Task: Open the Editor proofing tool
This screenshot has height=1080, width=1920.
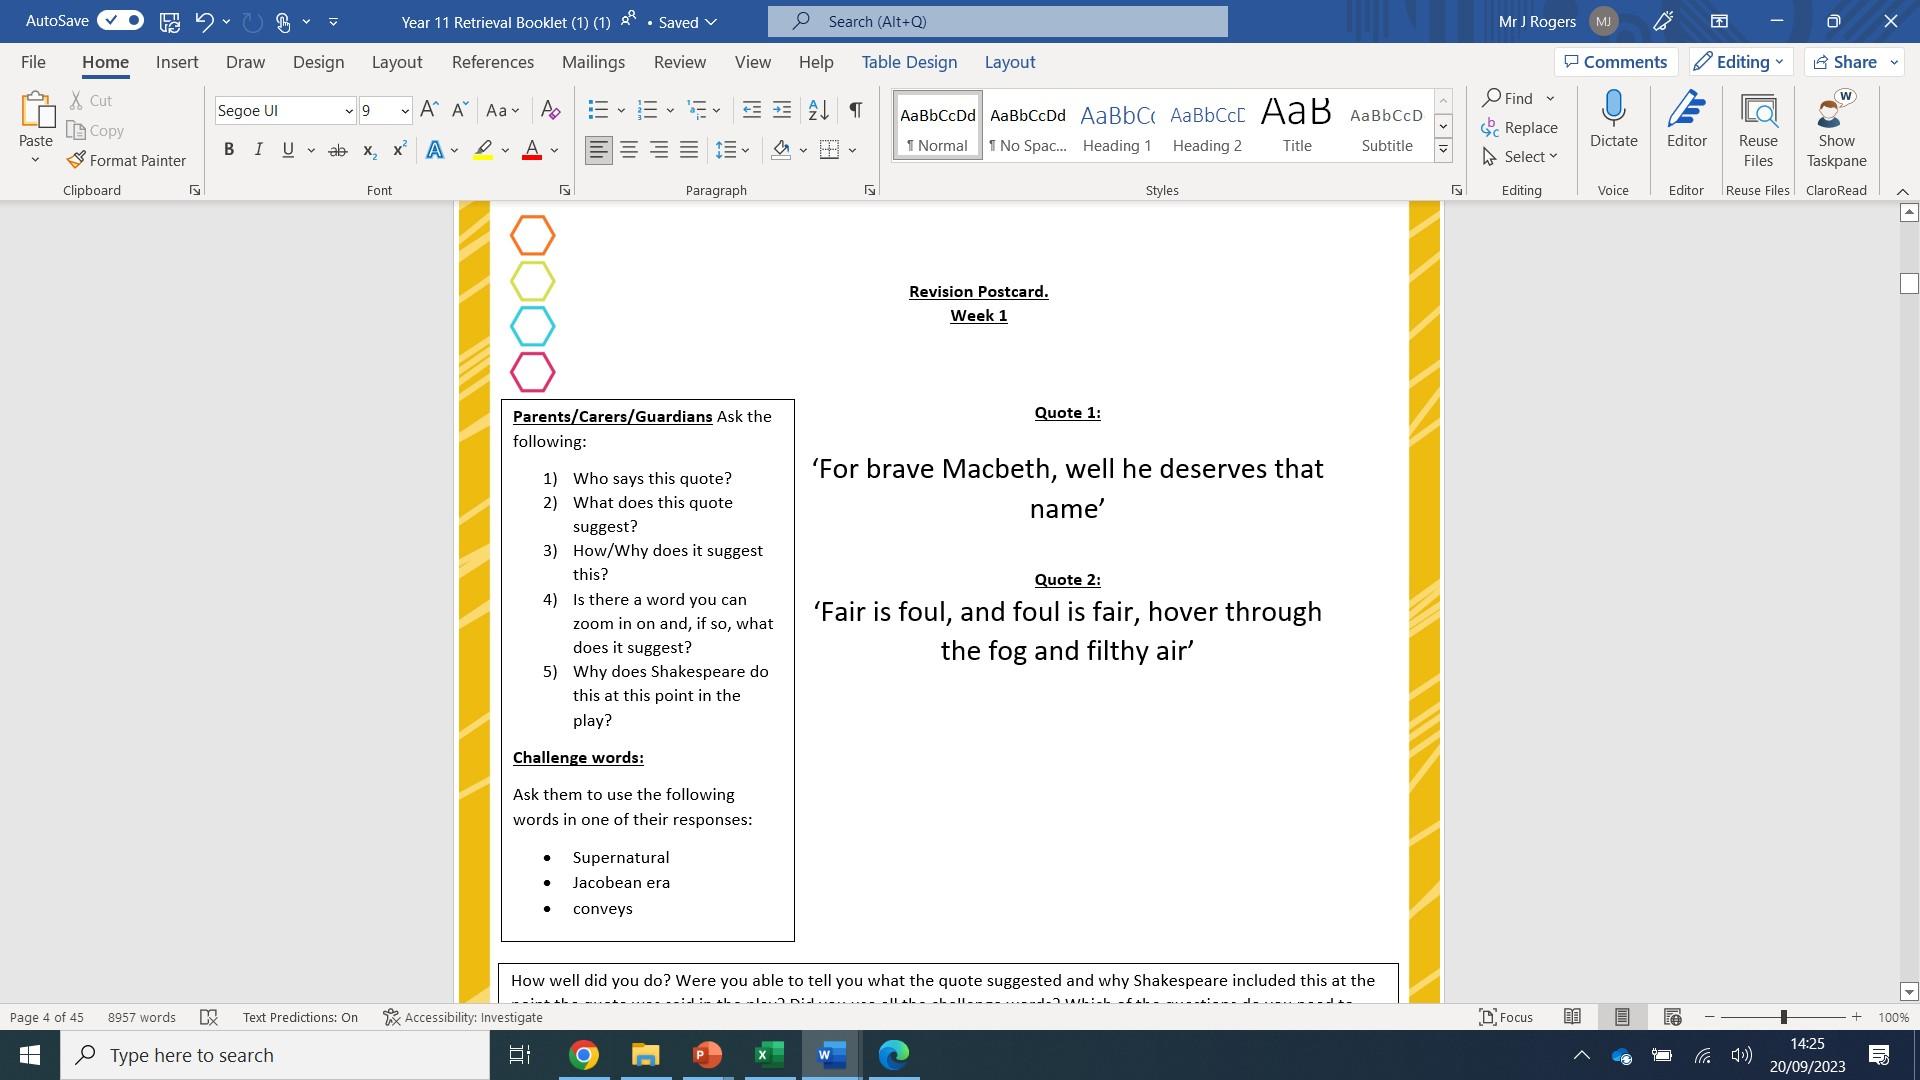Action: 1686,120
